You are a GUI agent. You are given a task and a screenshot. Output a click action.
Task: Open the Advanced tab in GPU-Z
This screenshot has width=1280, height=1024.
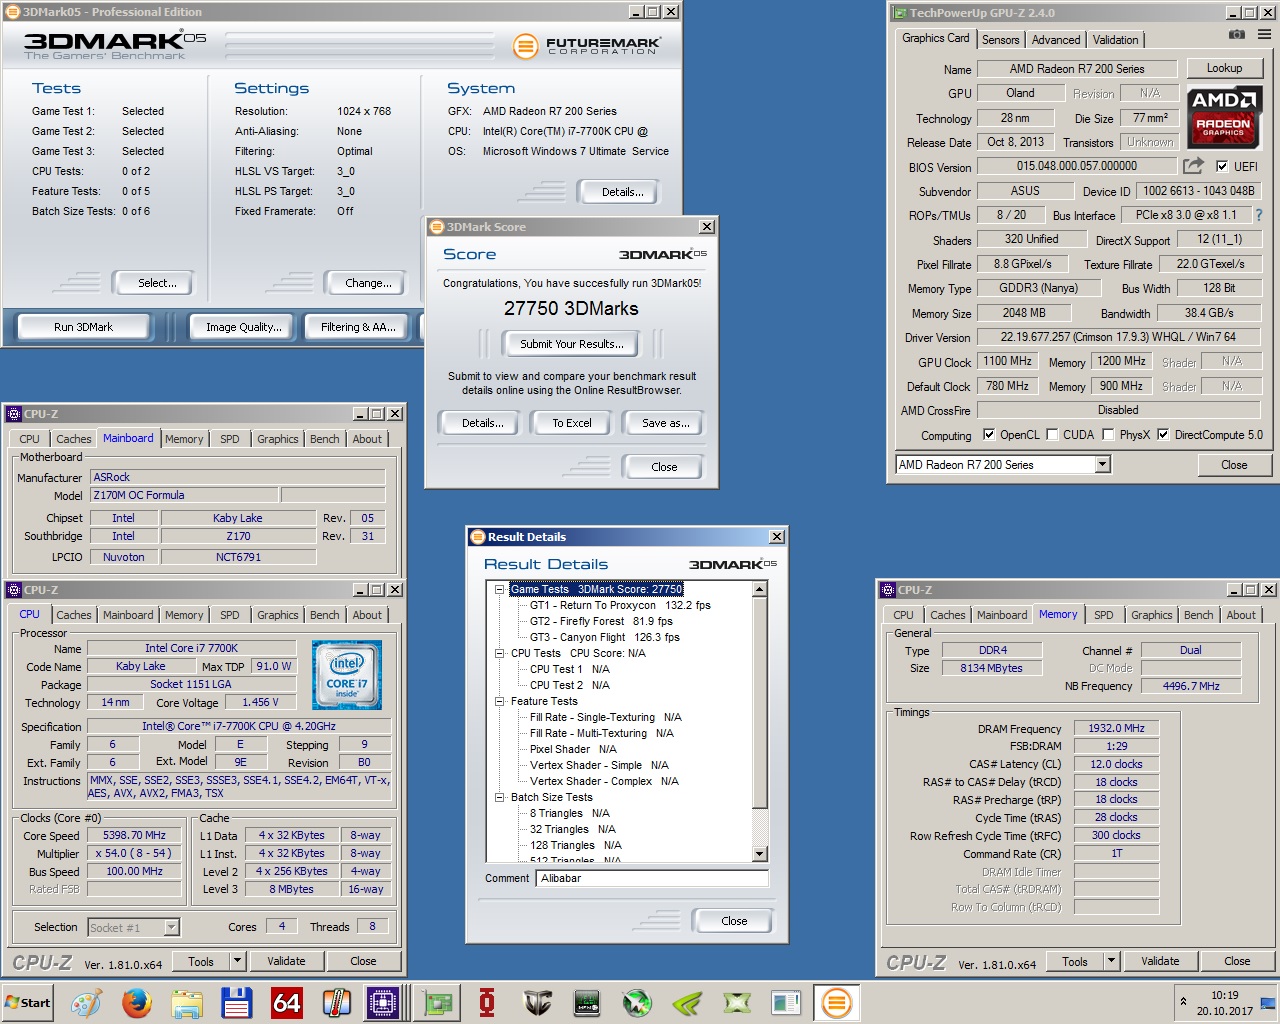pyautogui.click(x=1056, y=40)
